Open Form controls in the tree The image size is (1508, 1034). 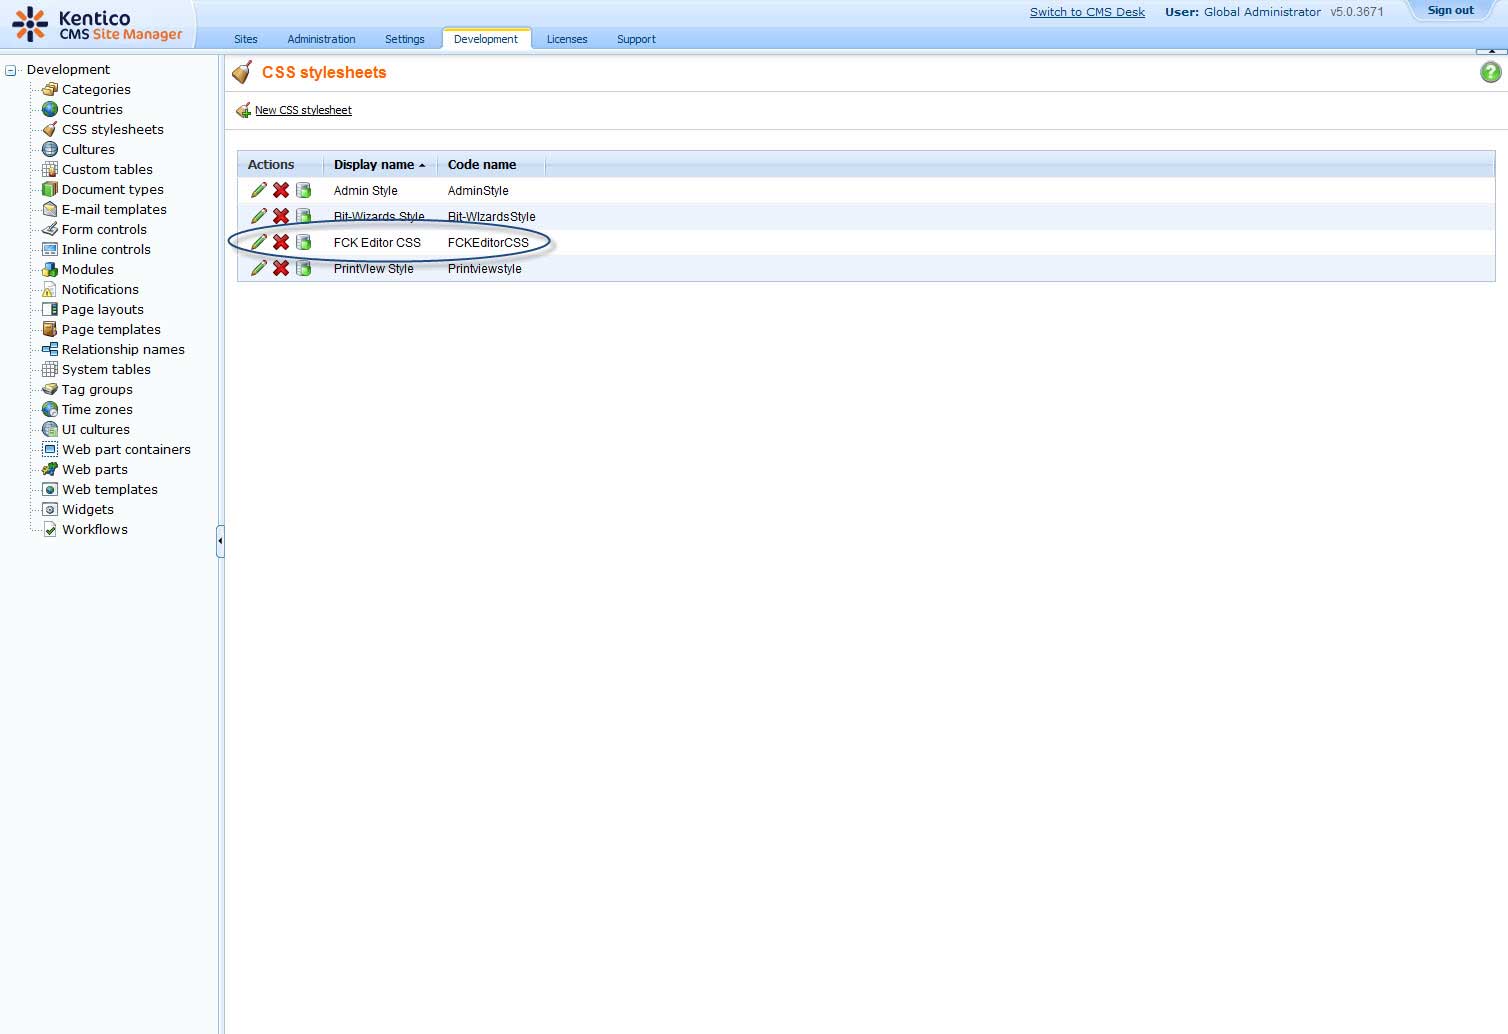104,229
